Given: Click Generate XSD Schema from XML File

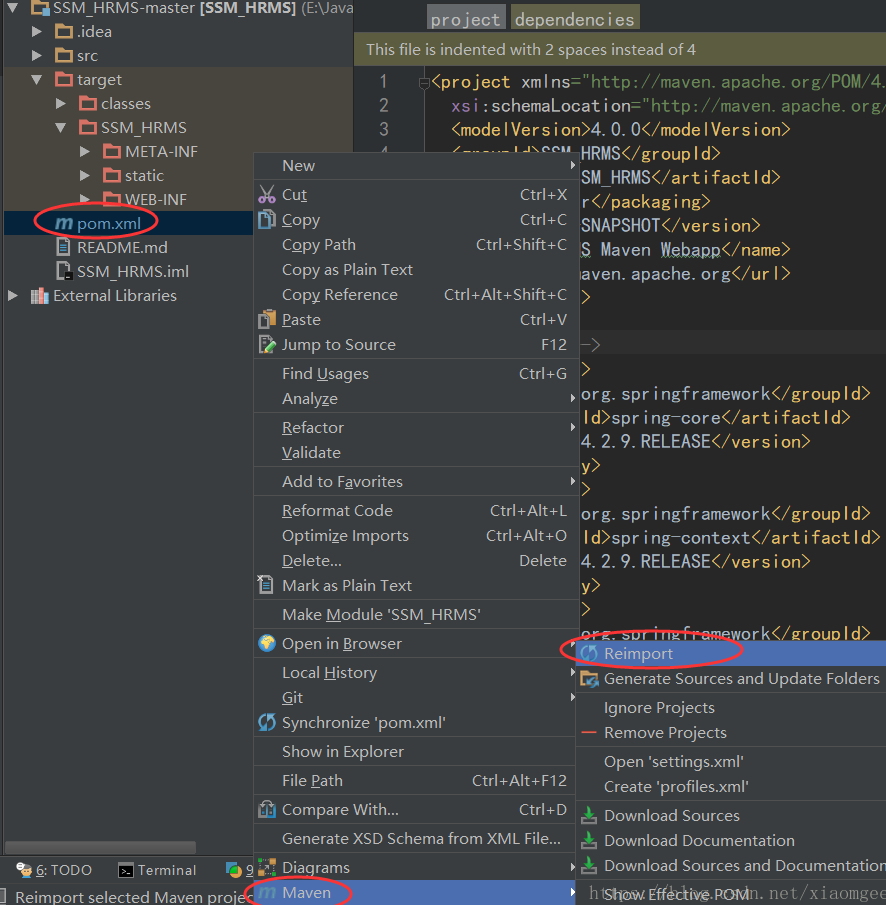Looking at the screenshot, I should [416, 838].
